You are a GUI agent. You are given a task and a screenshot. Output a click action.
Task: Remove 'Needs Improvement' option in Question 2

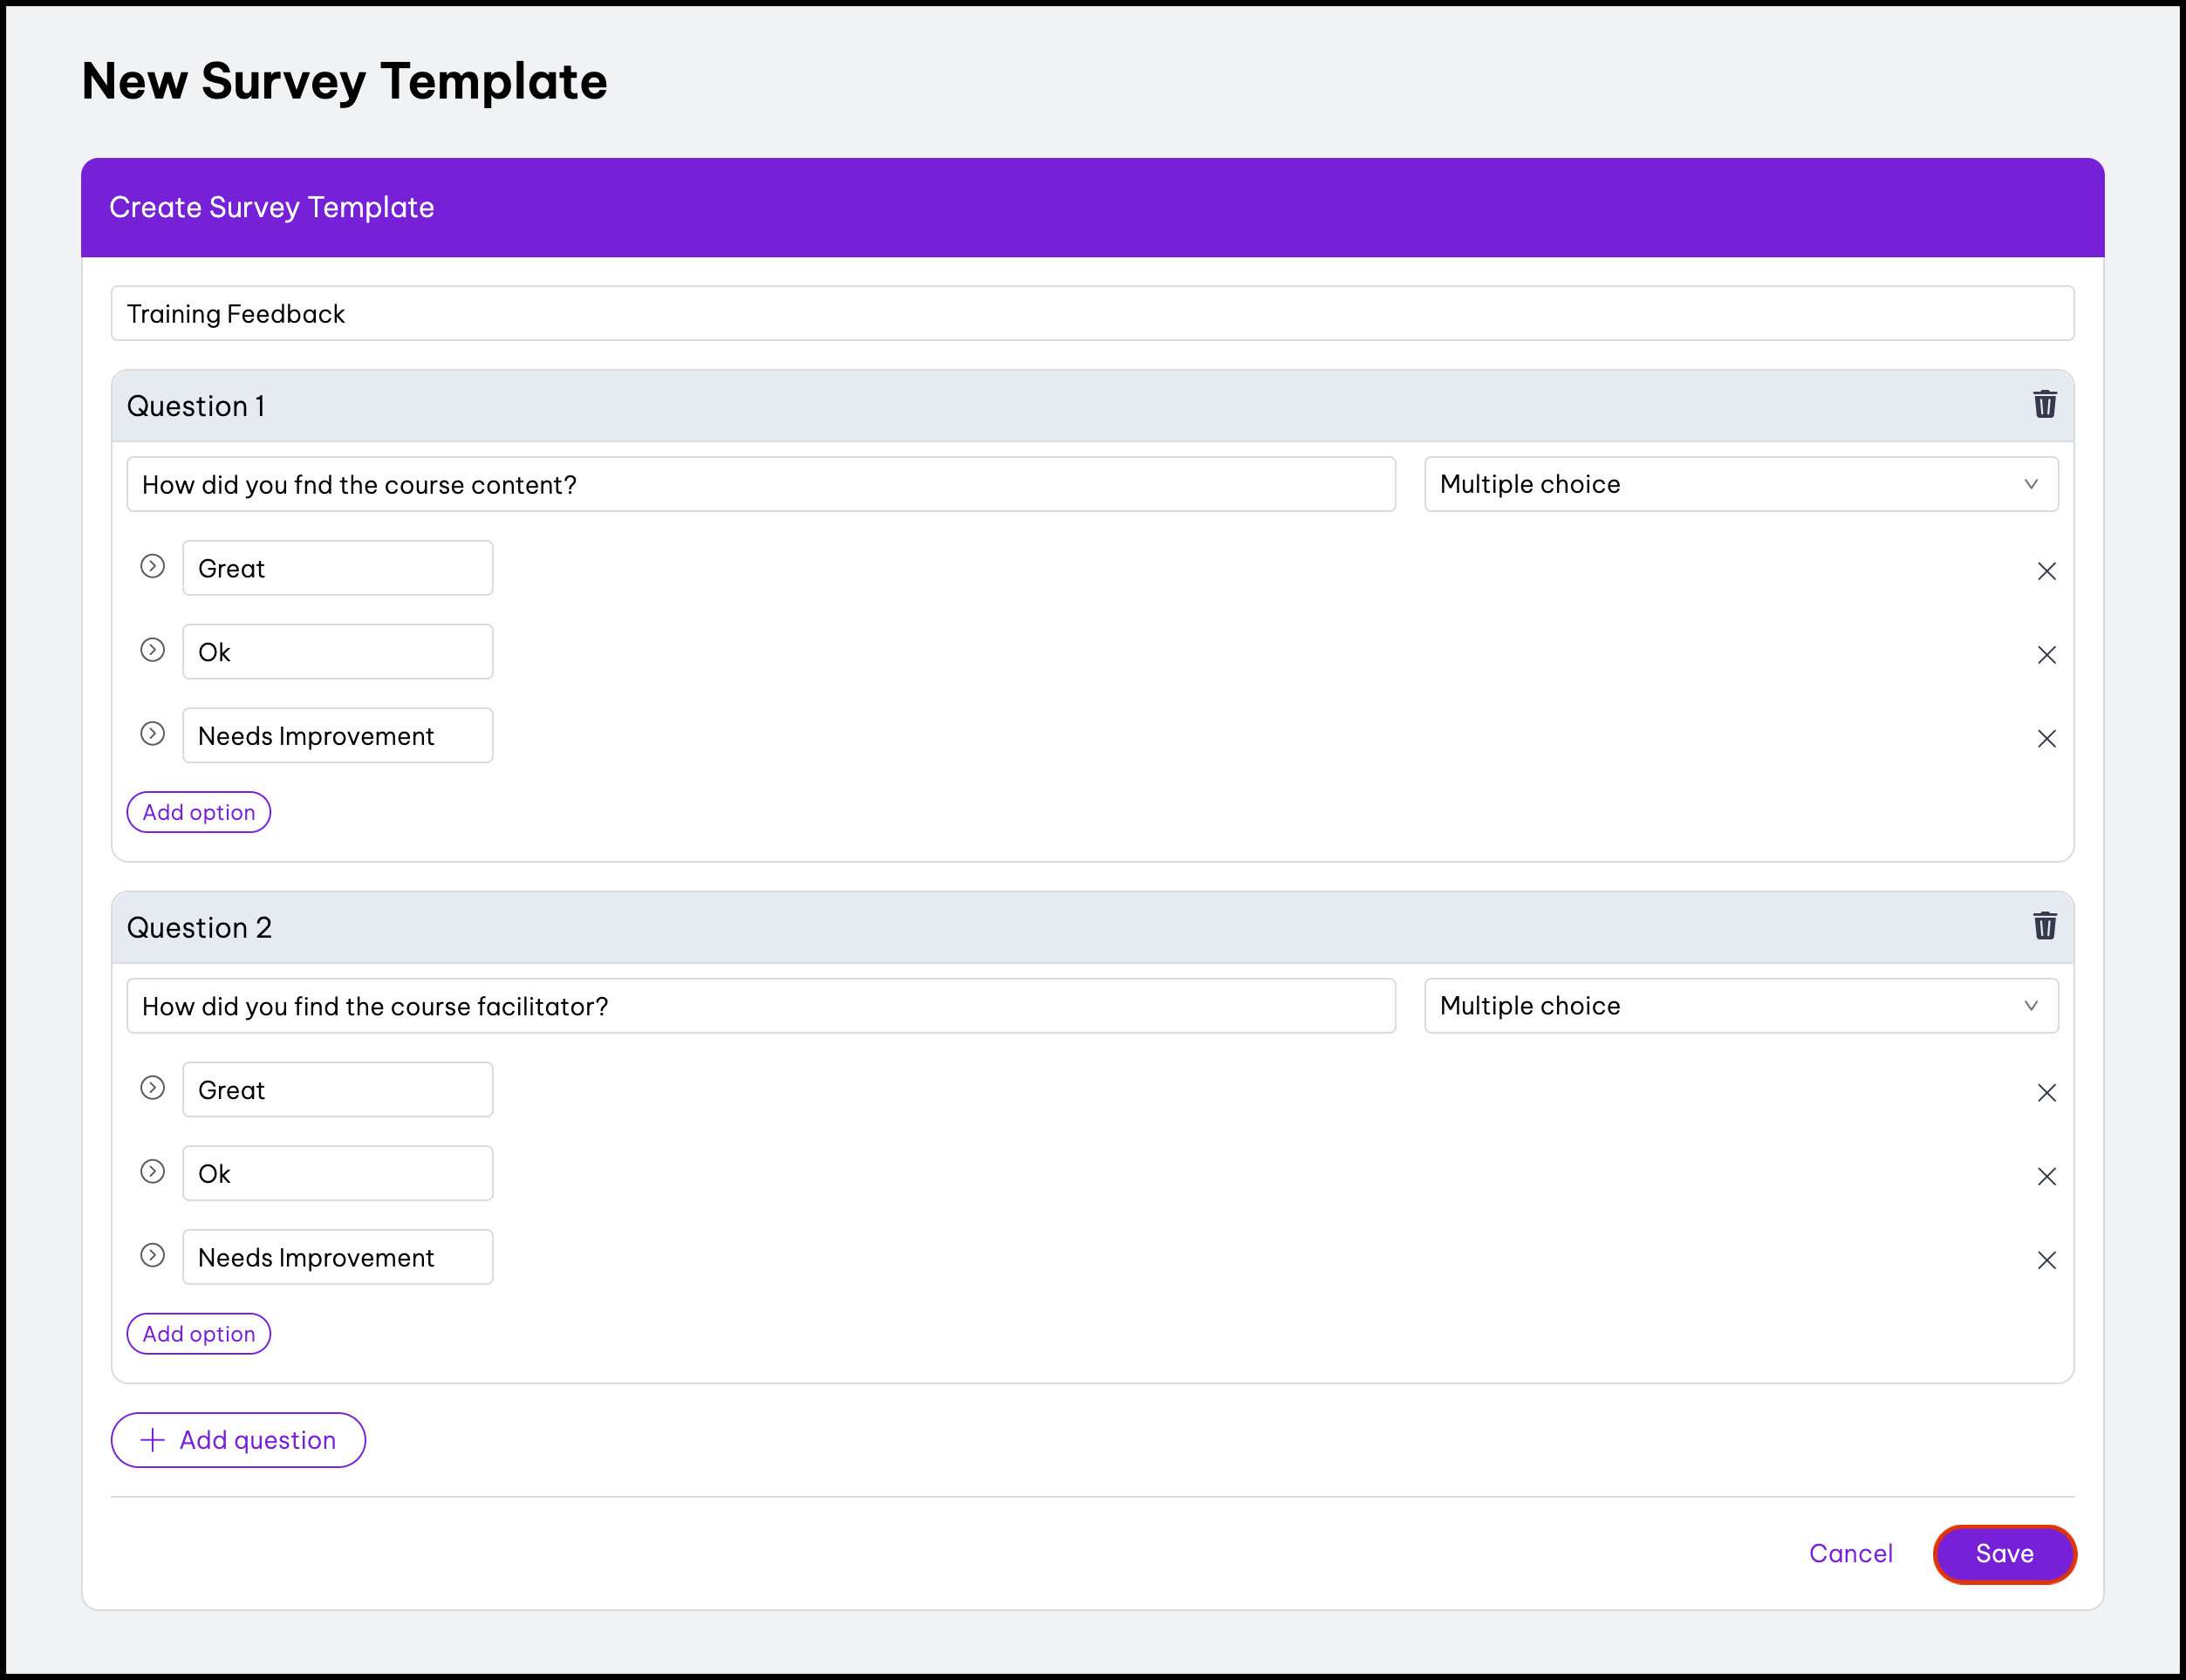2046,1260
